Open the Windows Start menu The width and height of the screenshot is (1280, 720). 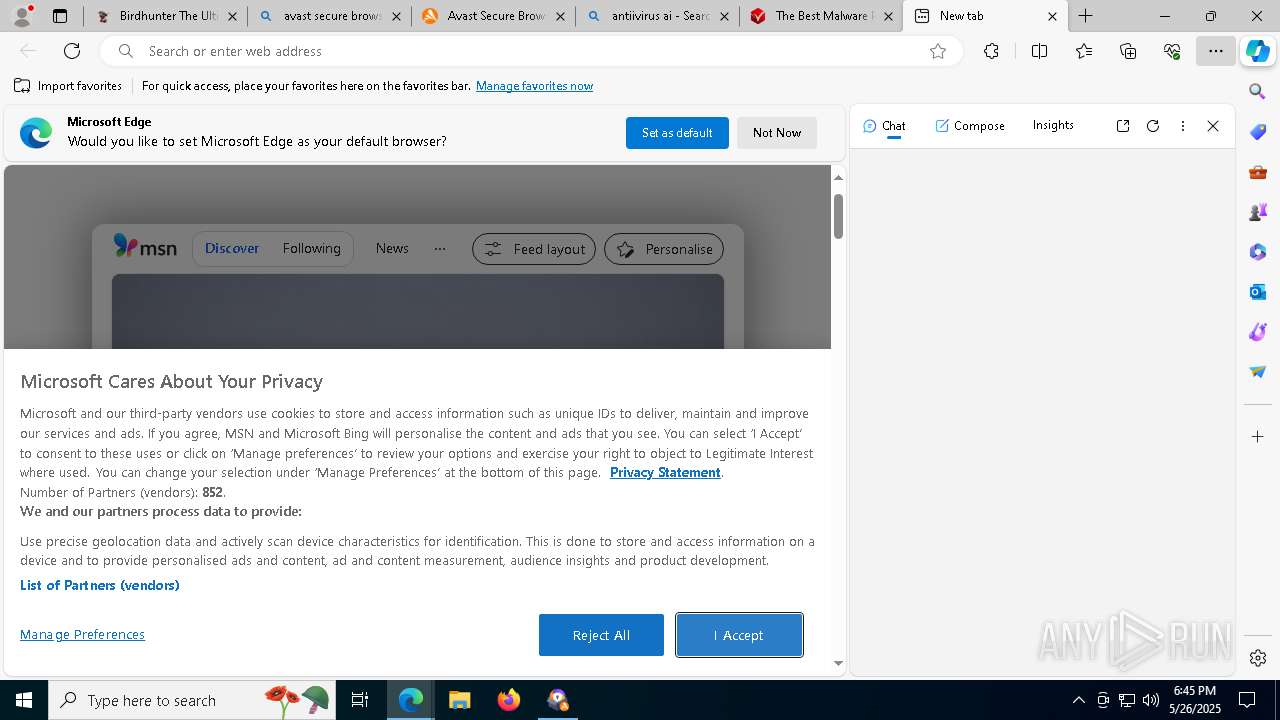24,700
